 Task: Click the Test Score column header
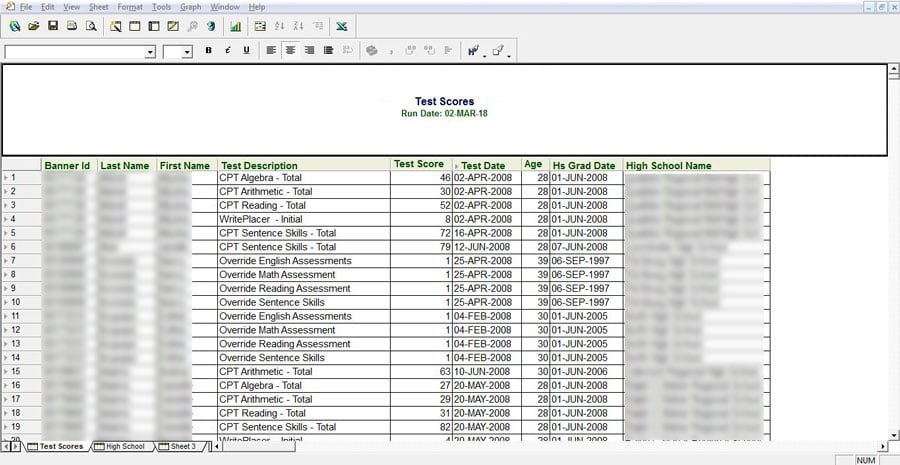[x=419, y=165]
